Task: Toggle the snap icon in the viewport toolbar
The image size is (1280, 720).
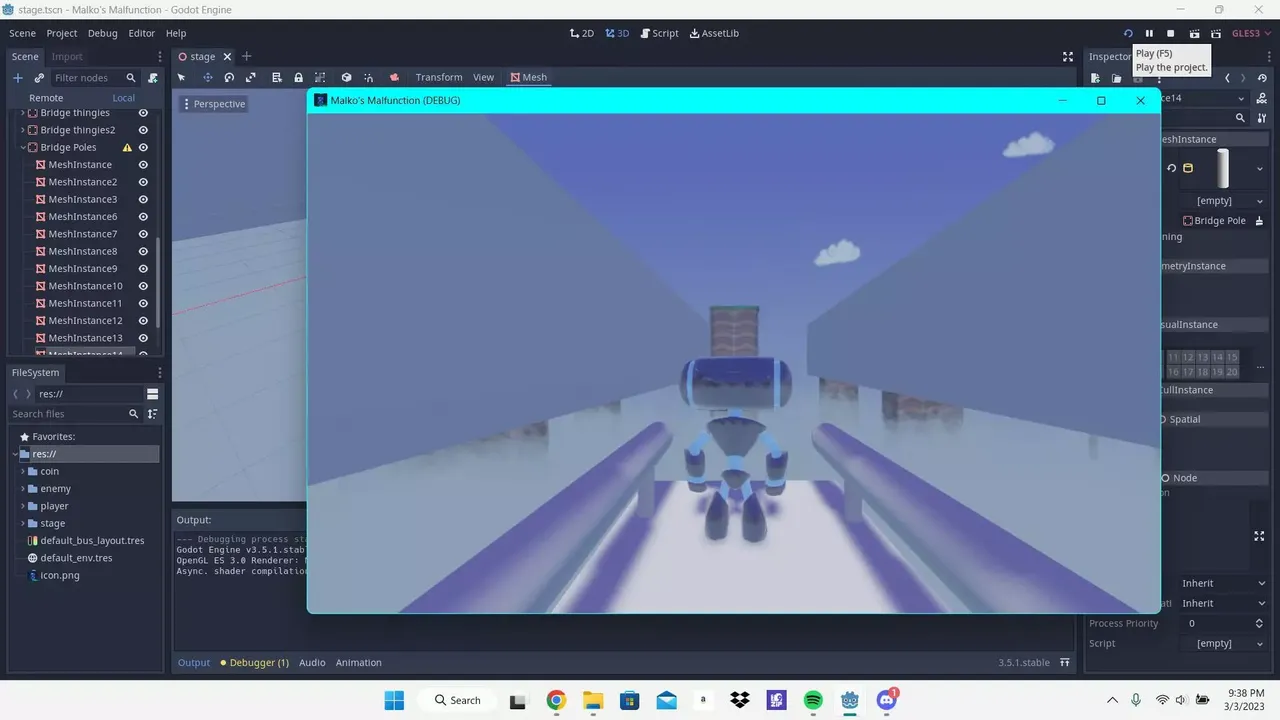Action: point(369,77)
